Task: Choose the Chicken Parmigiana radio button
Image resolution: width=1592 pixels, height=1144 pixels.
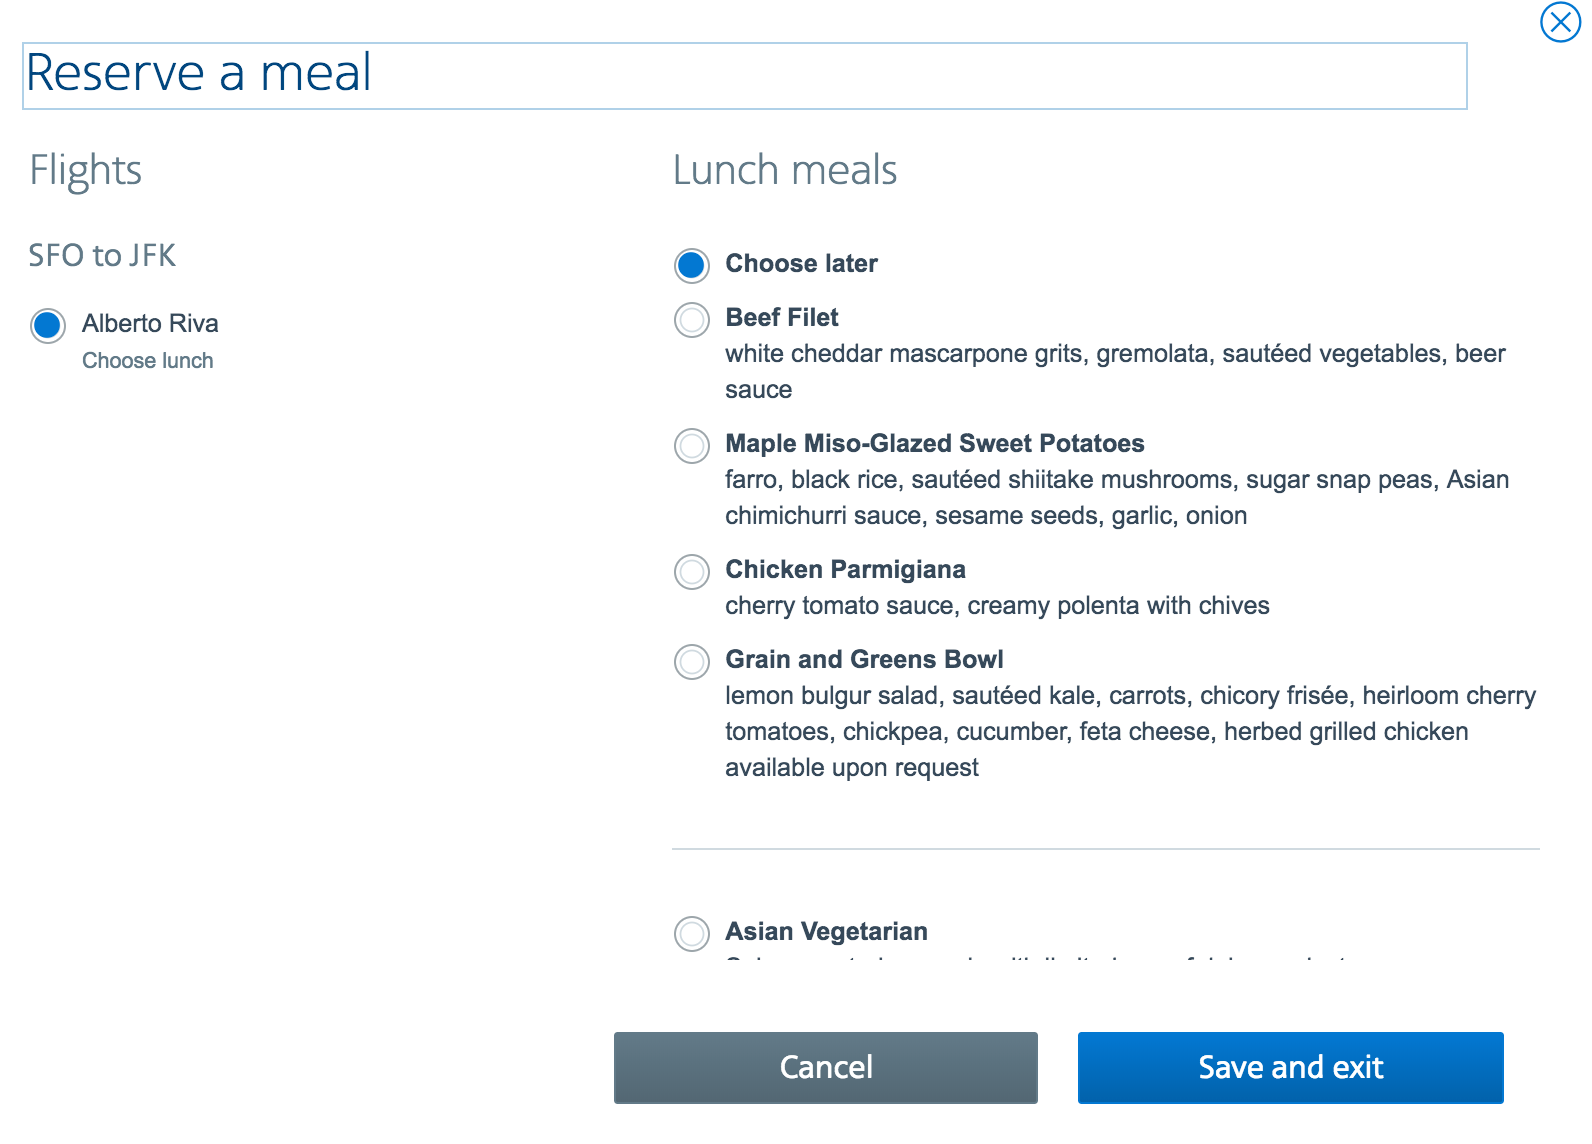Action: 692,572
